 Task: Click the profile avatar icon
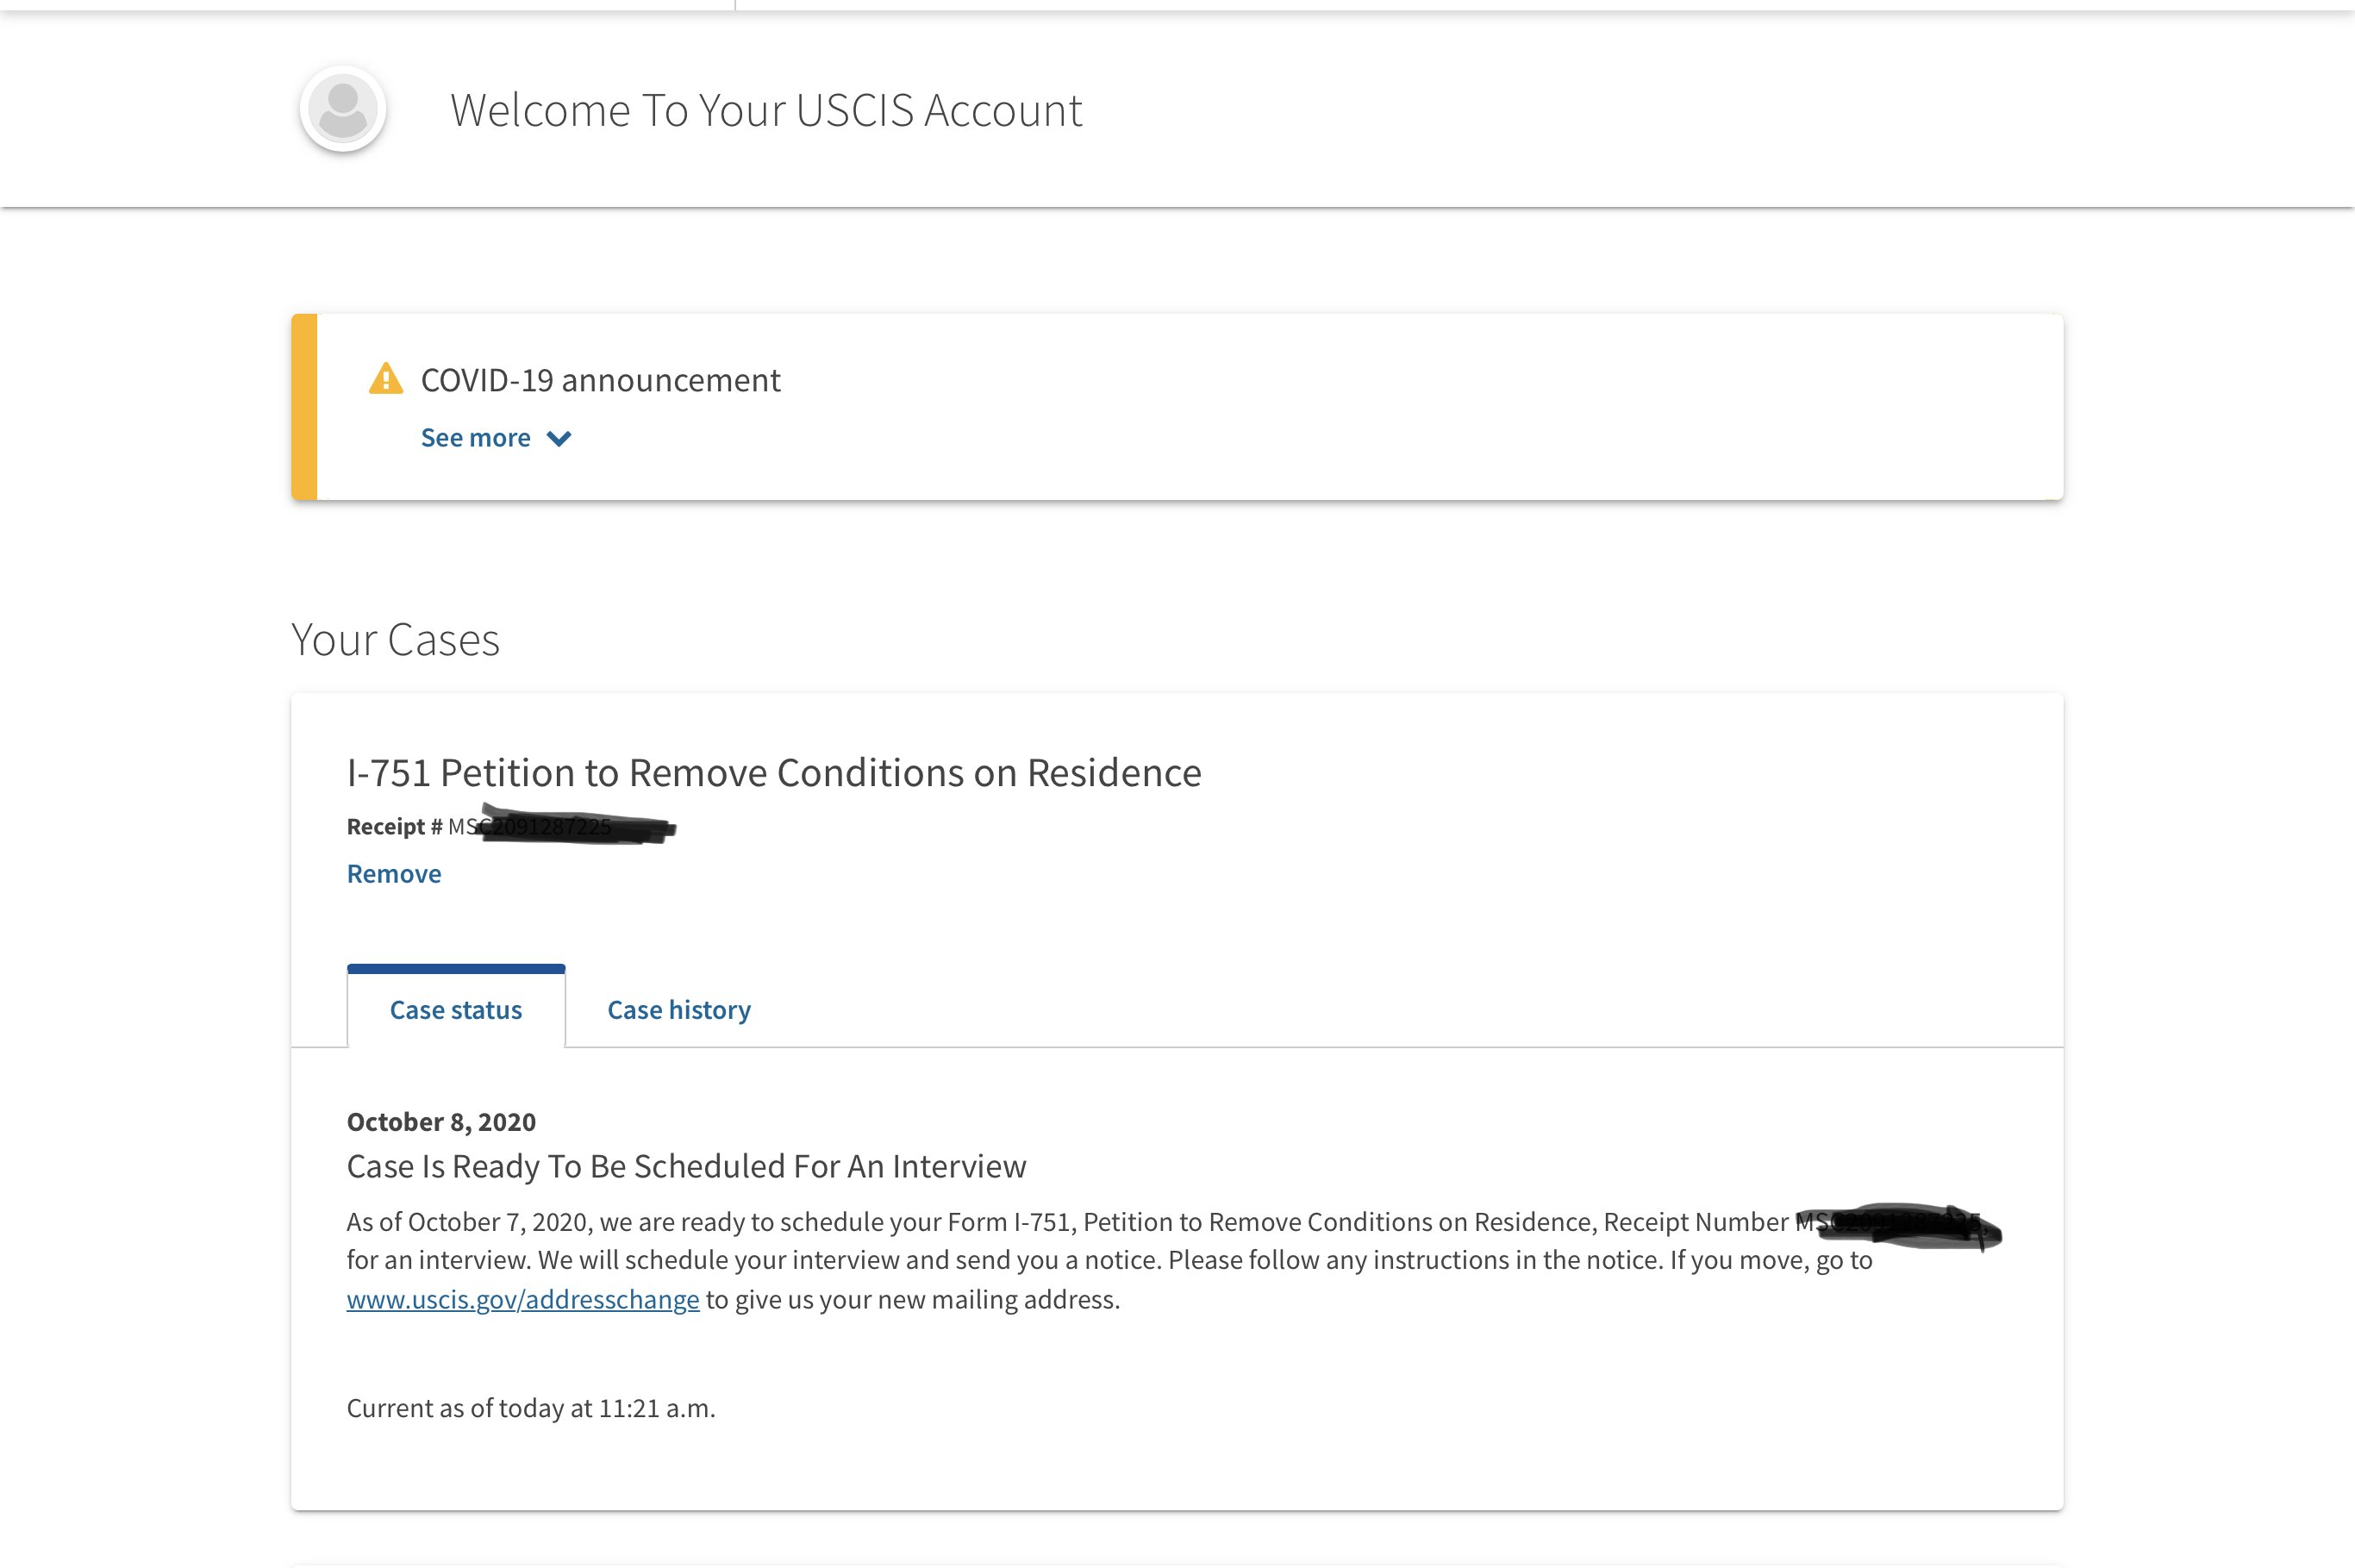(343, 109)
